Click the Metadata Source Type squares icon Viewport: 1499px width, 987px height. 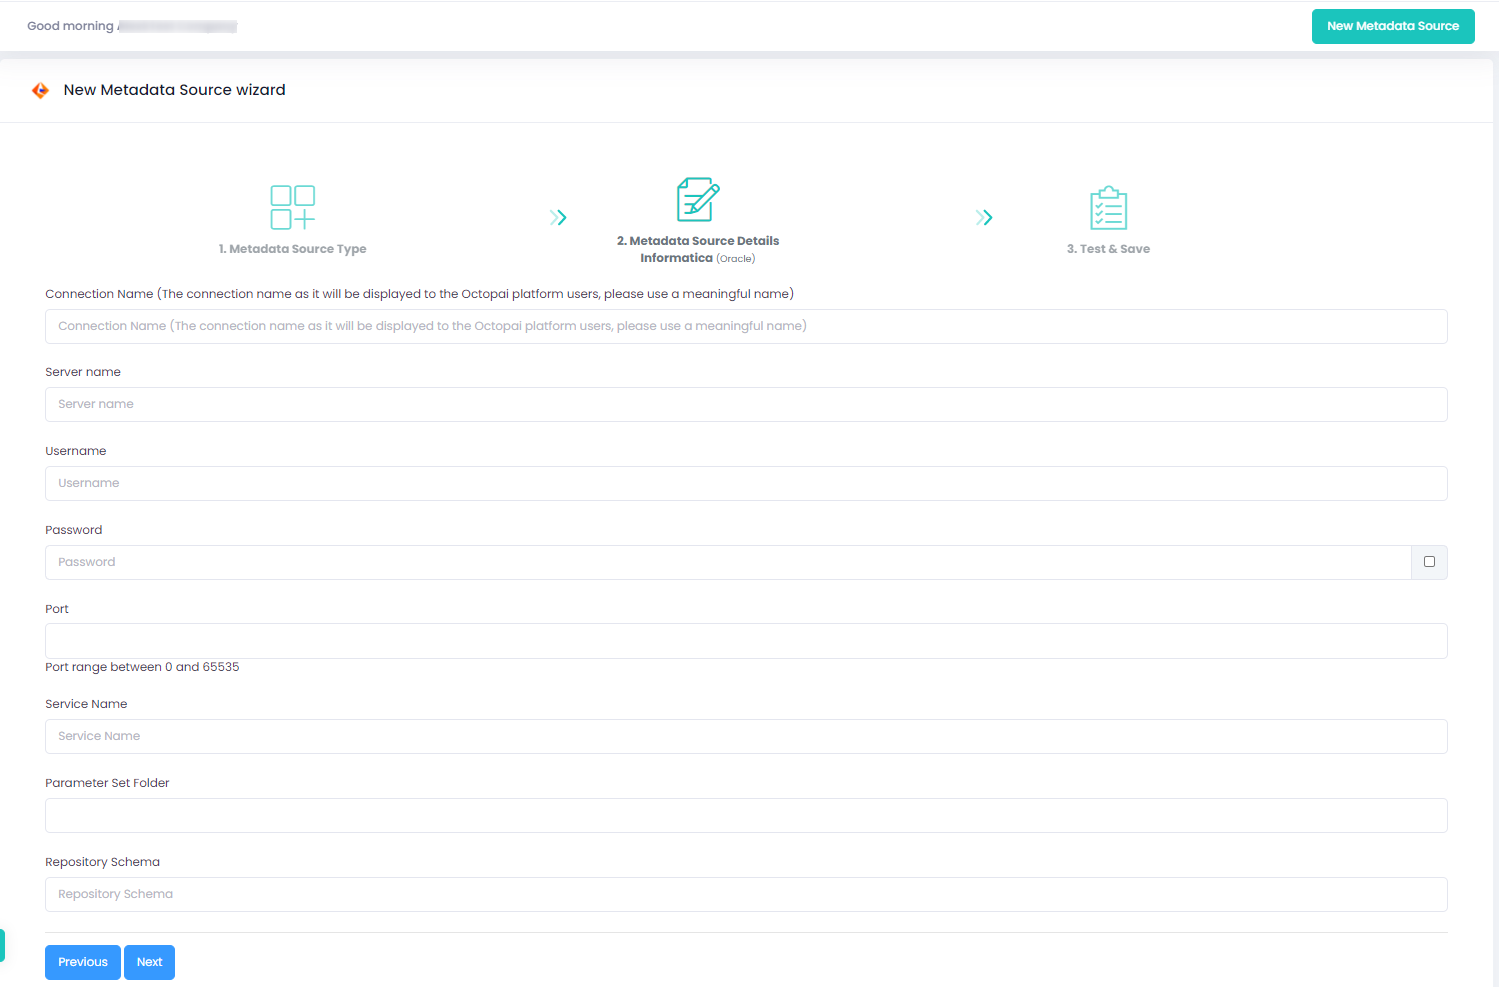[x=292, y=207]
